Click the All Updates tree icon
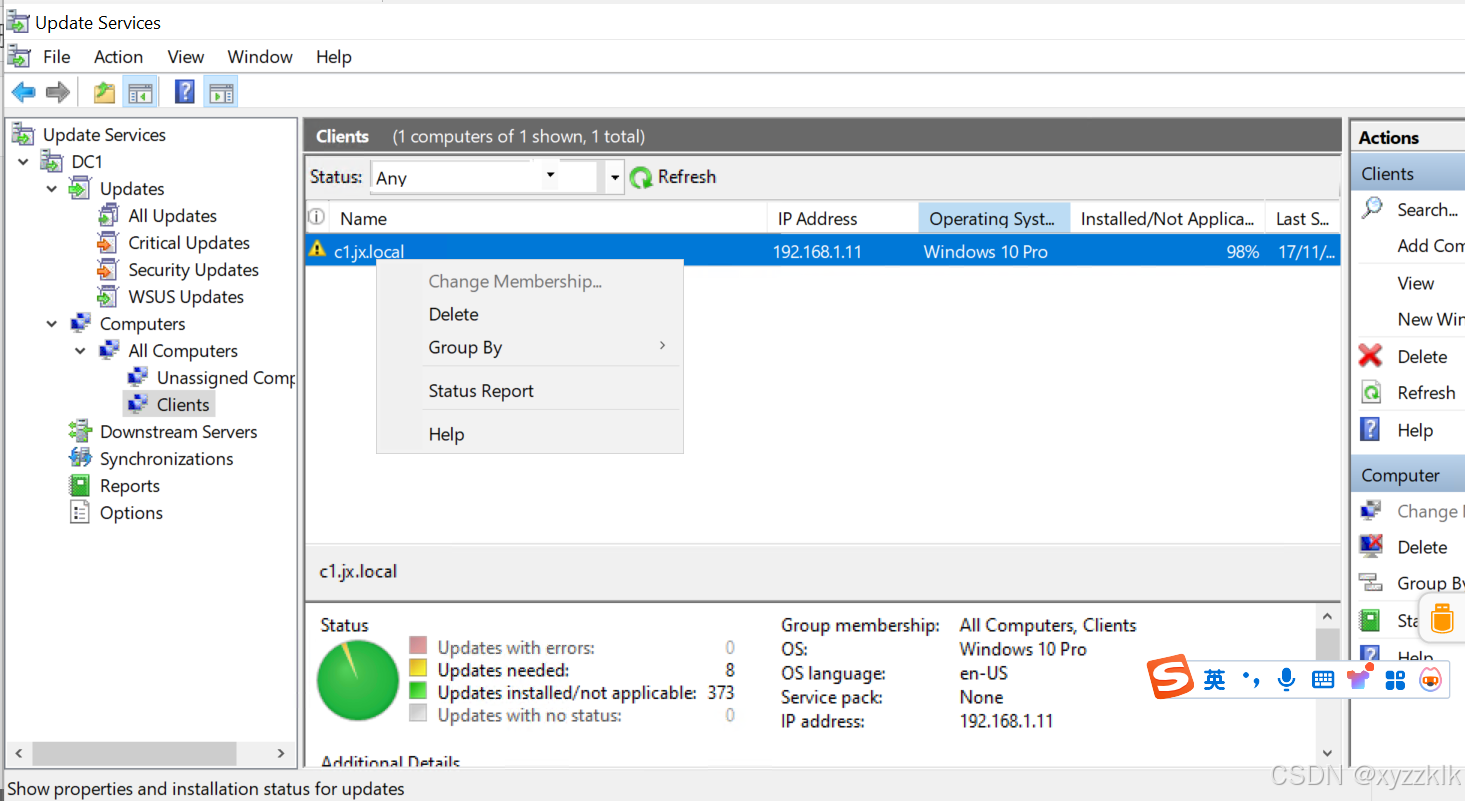This screenshot has height=801, width=1465. (x=108, y=215)
